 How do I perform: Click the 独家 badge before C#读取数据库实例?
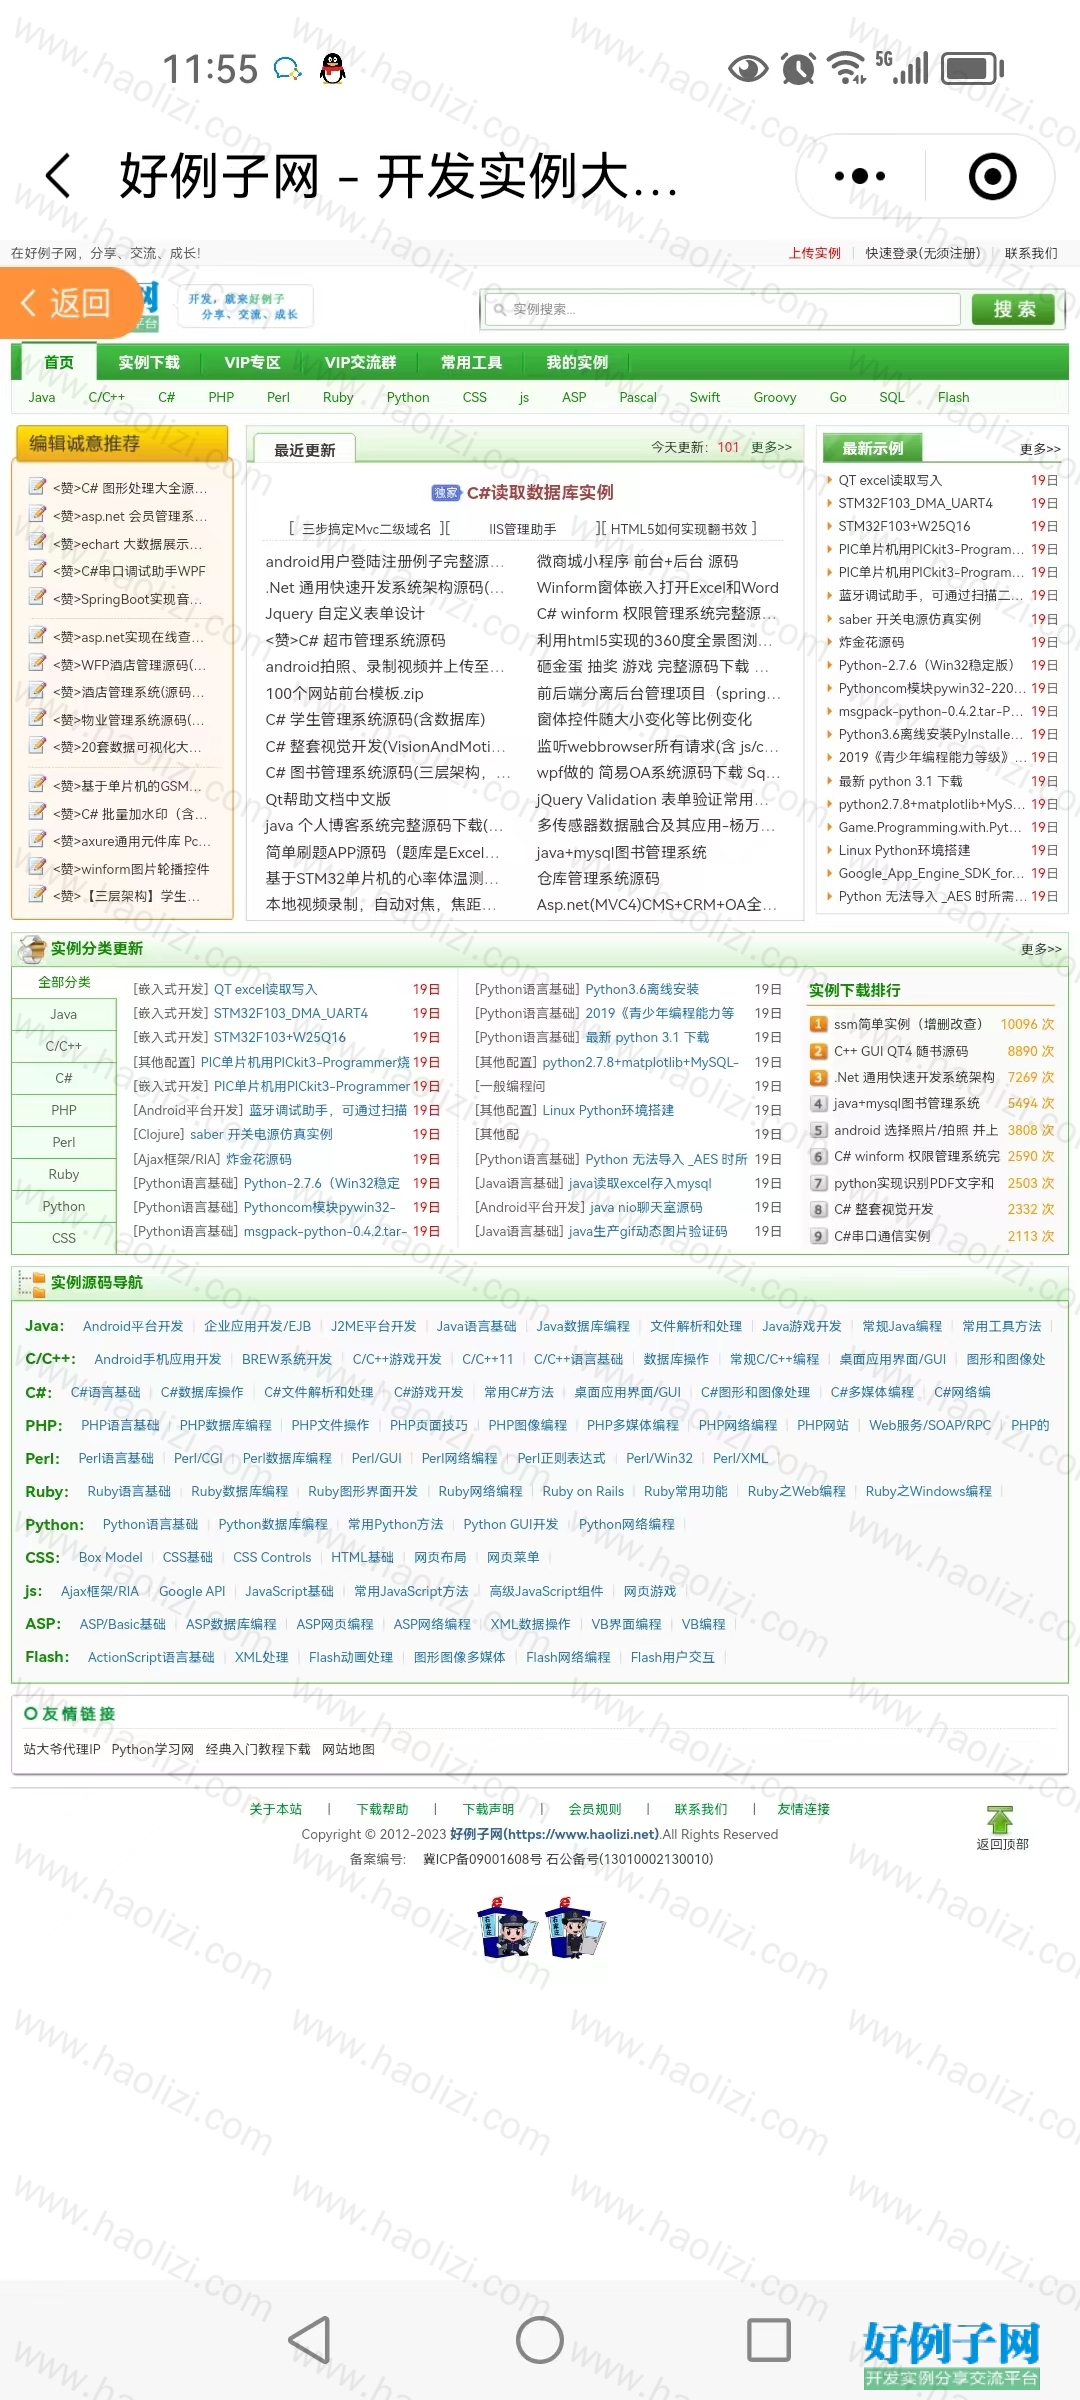[x=446, y=493]
